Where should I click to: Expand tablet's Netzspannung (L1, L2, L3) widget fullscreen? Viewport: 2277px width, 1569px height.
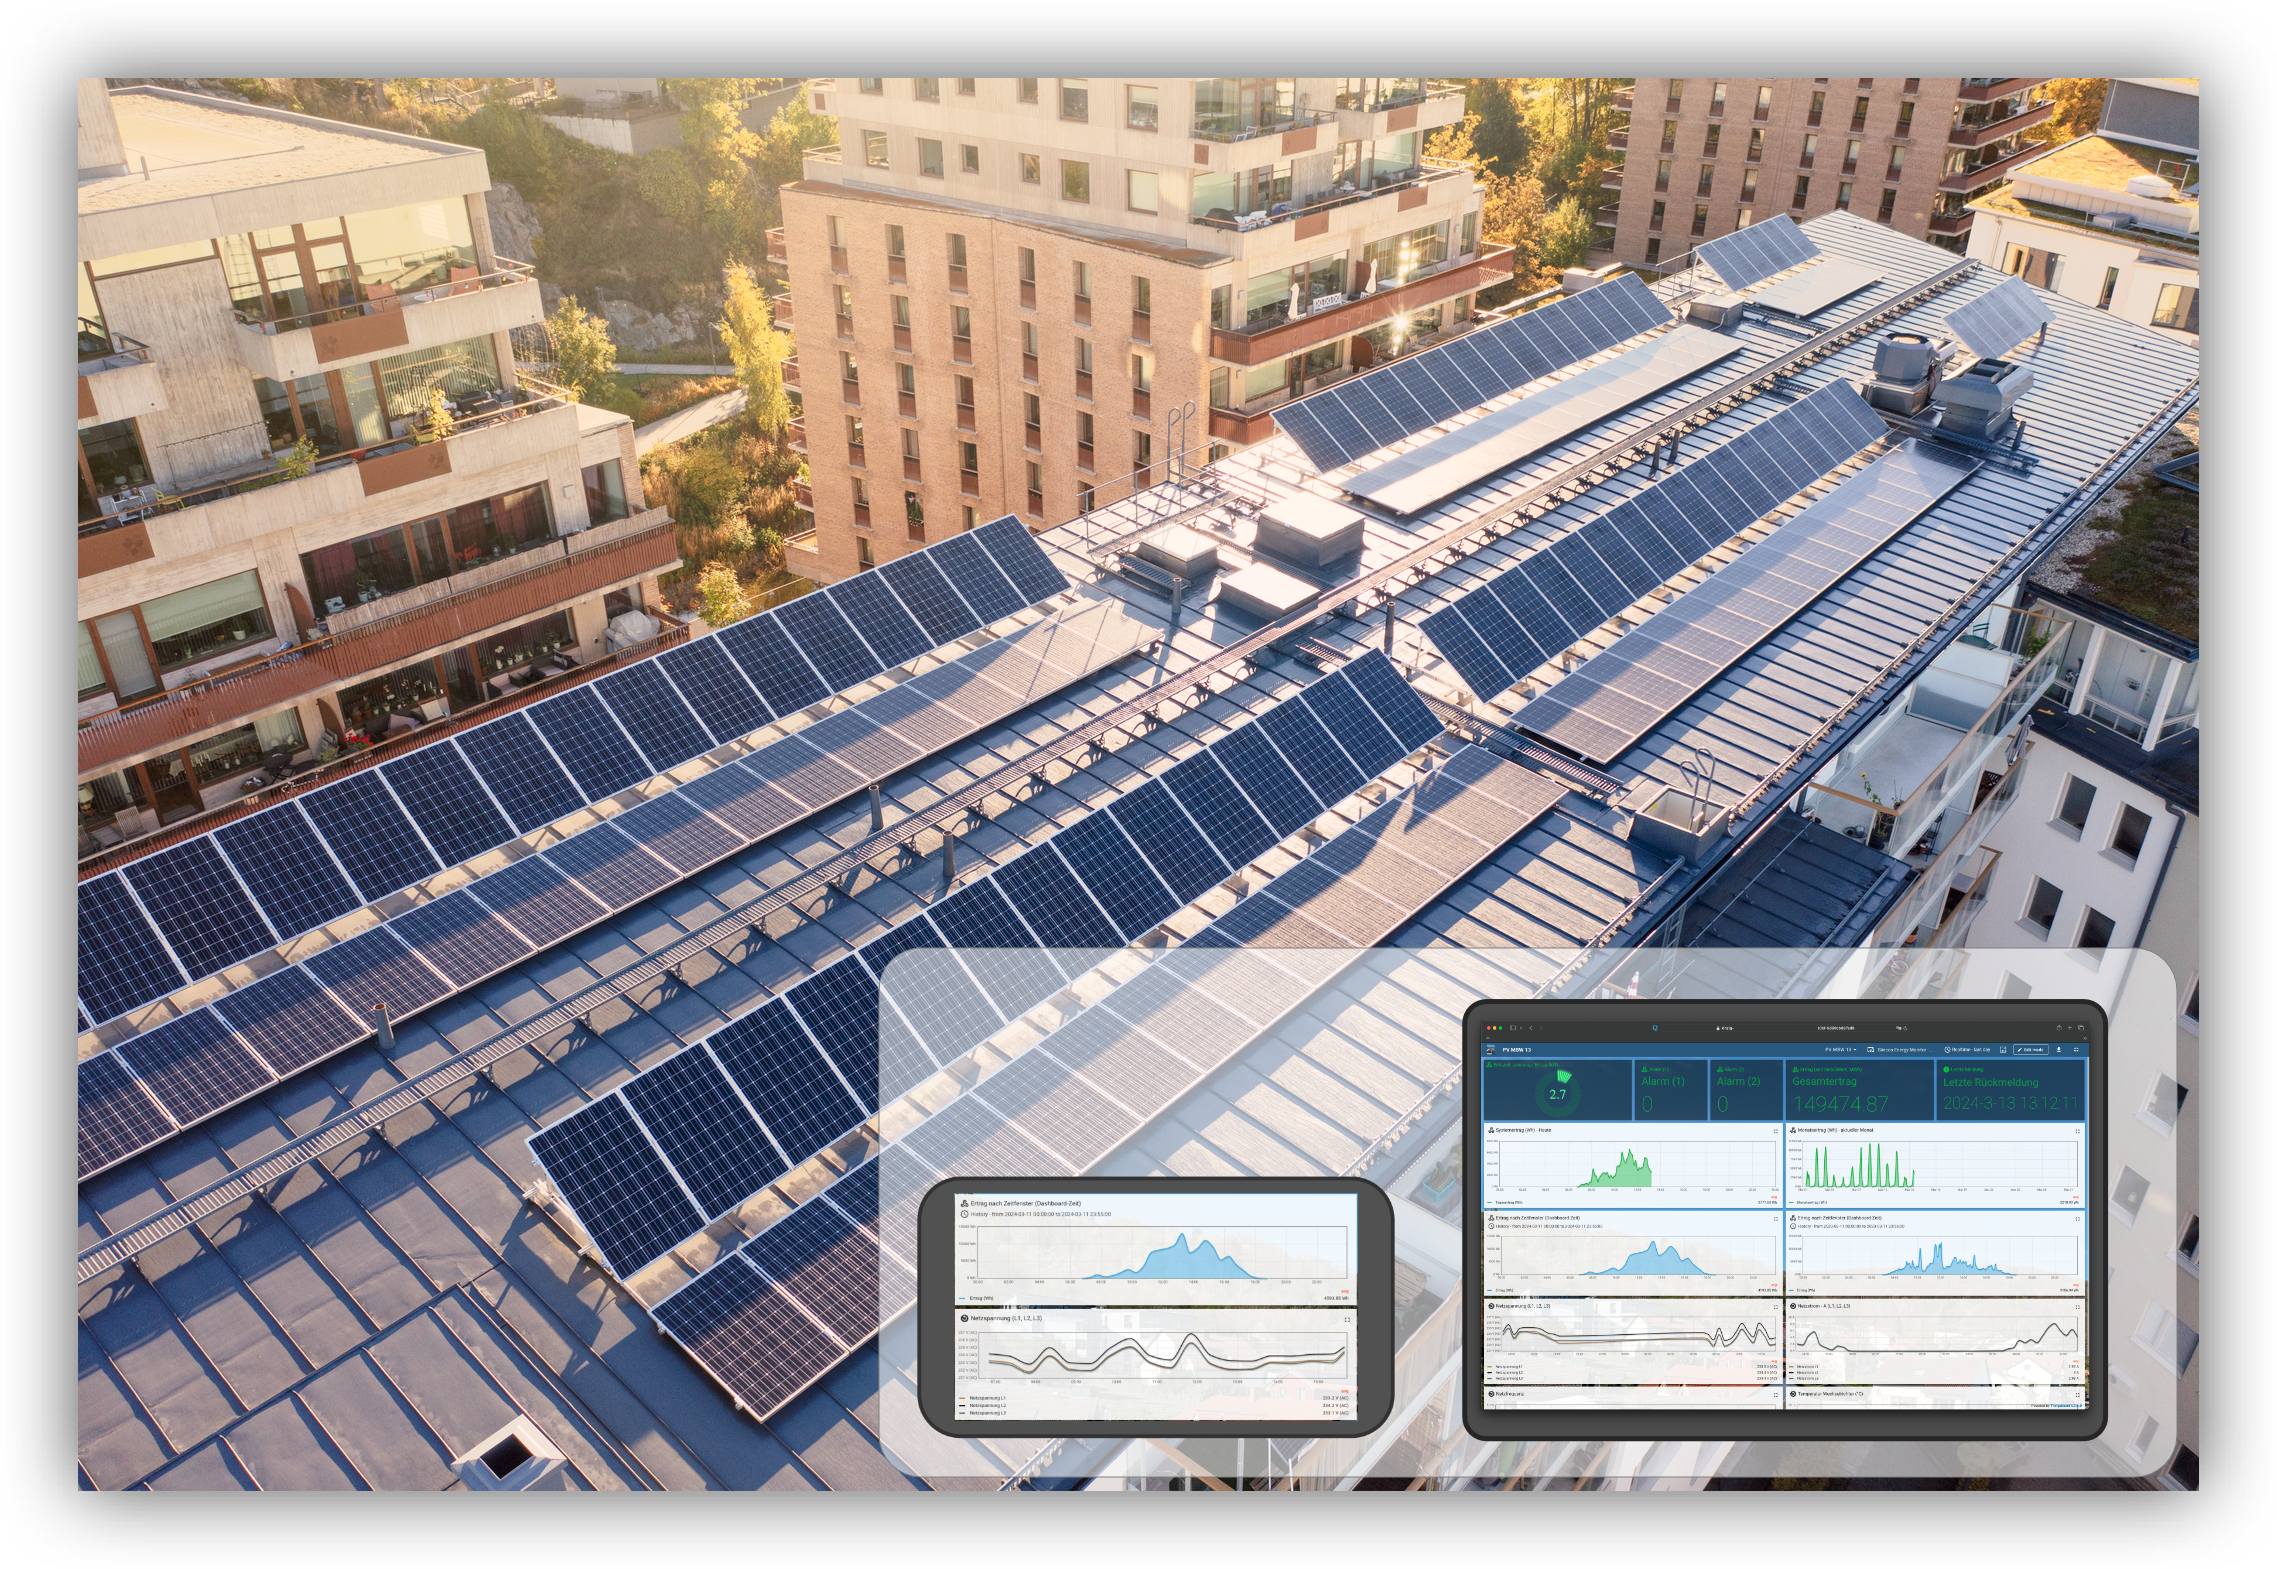coord(1776,1307)
